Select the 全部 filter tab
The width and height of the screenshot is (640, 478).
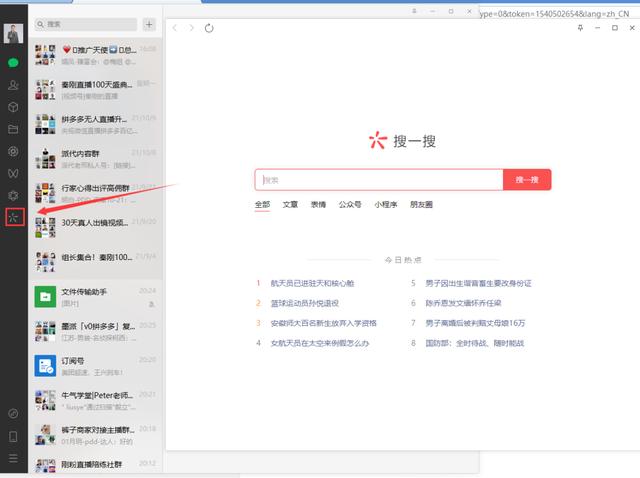pos(262,205)
